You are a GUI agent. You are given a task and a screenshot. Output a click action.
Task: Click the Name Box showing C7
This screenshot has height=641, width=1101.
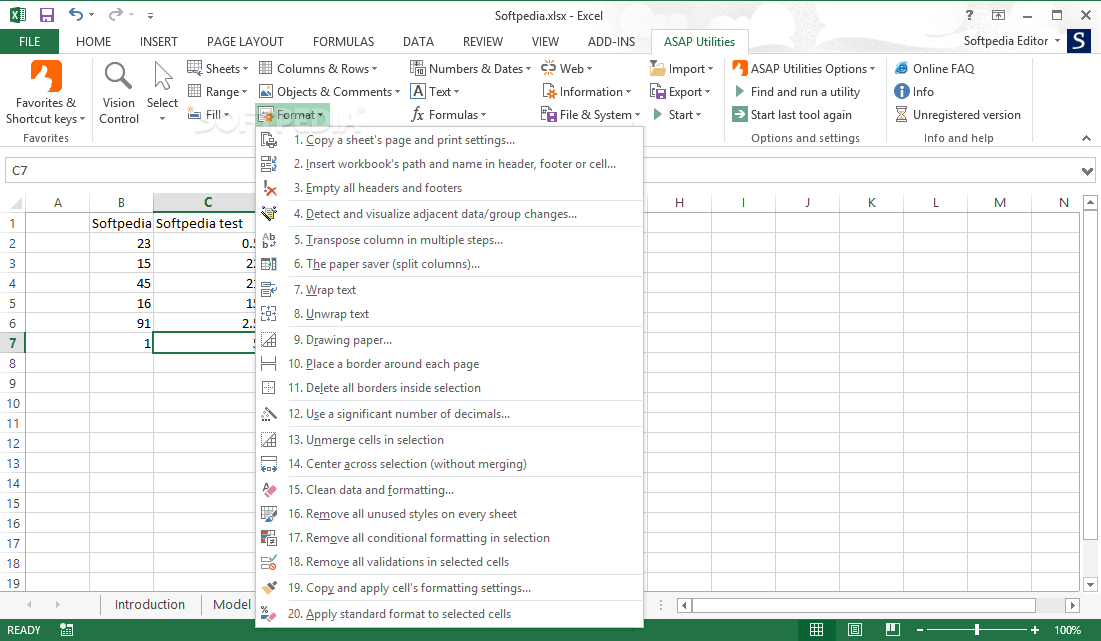click(x=130, y=171)
